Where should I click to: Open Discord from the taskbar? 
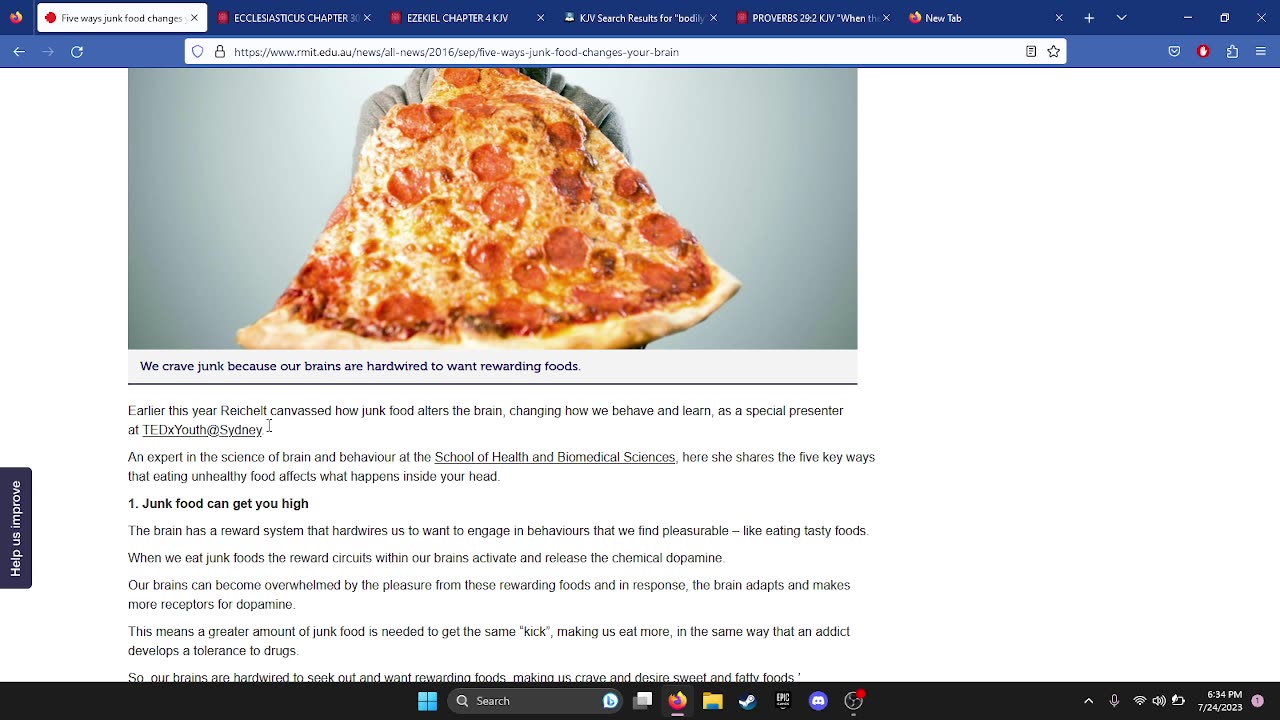coord(818,701)
